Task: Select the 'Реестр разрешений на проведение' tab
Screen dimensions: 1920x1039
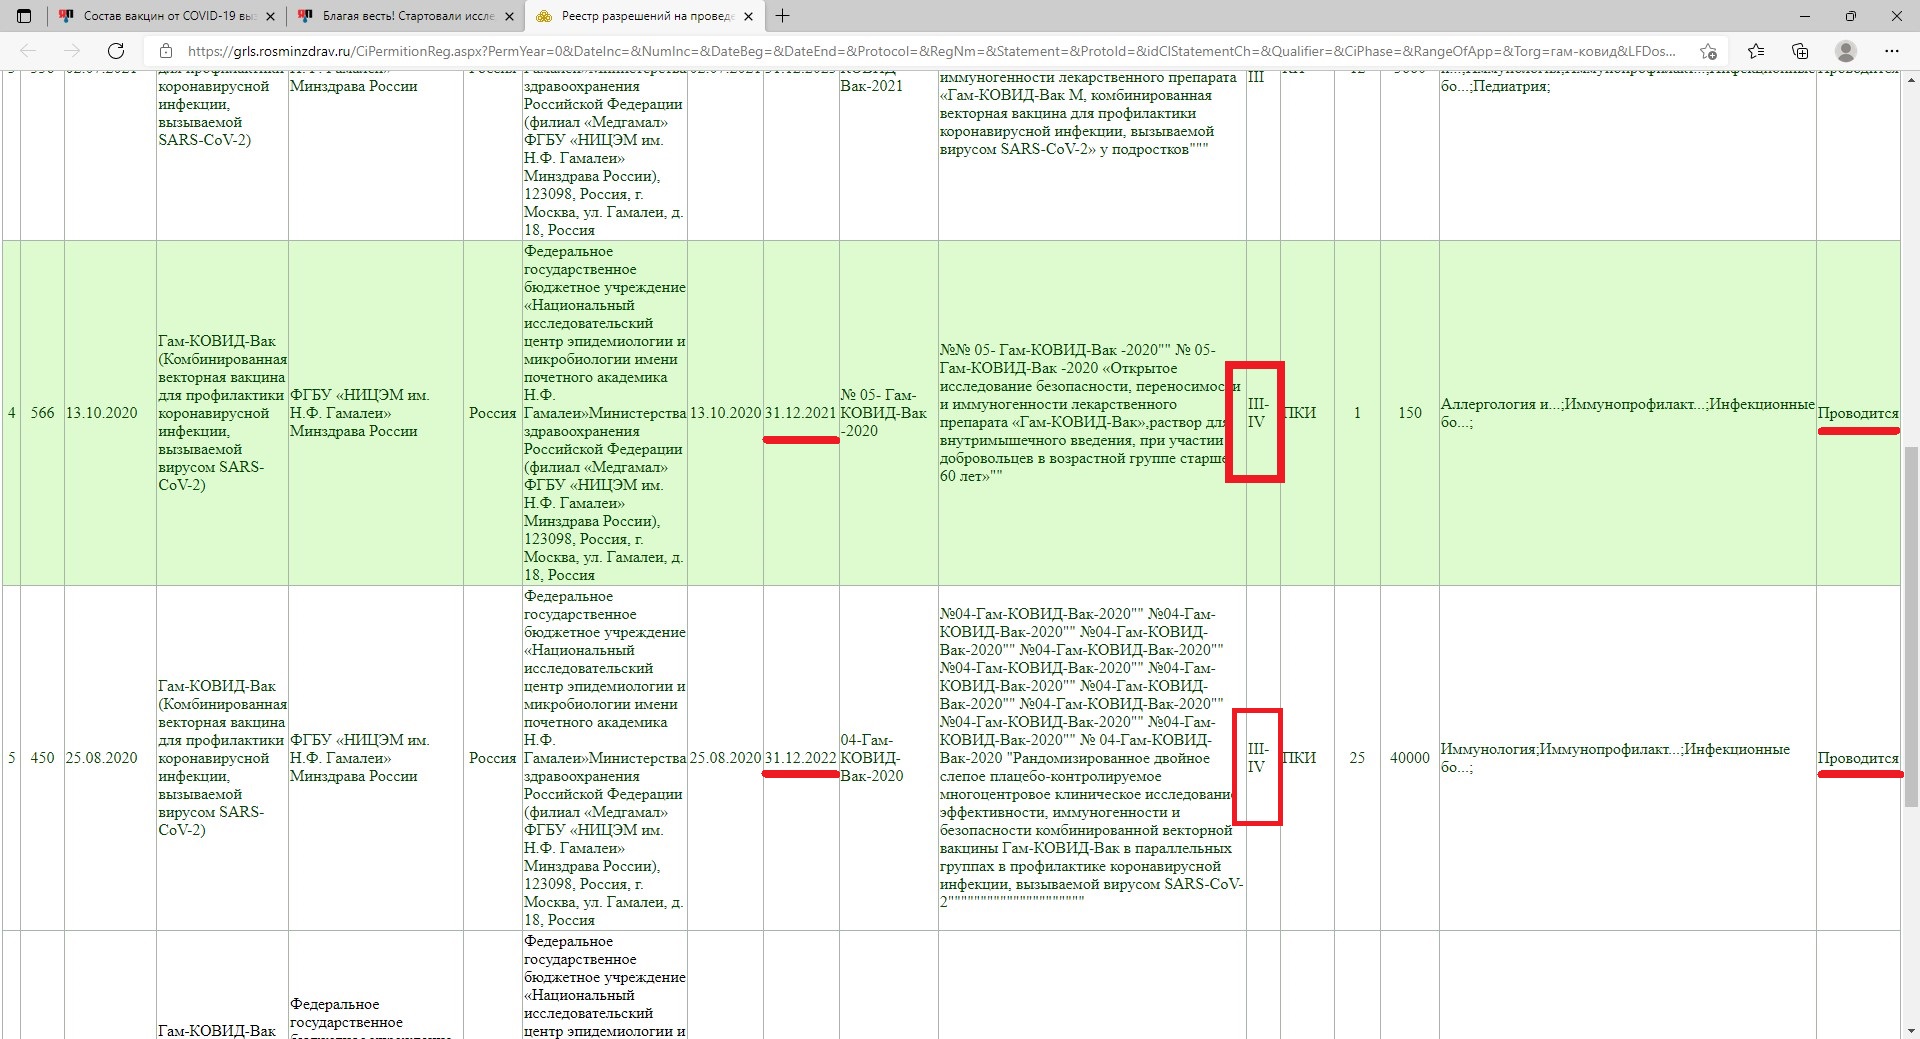Action: pos(644,16)
